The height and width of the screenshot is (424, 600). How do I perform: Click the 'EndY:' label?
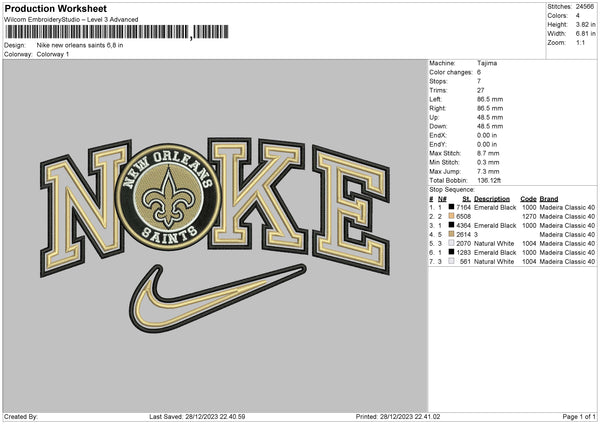(438, 144)
